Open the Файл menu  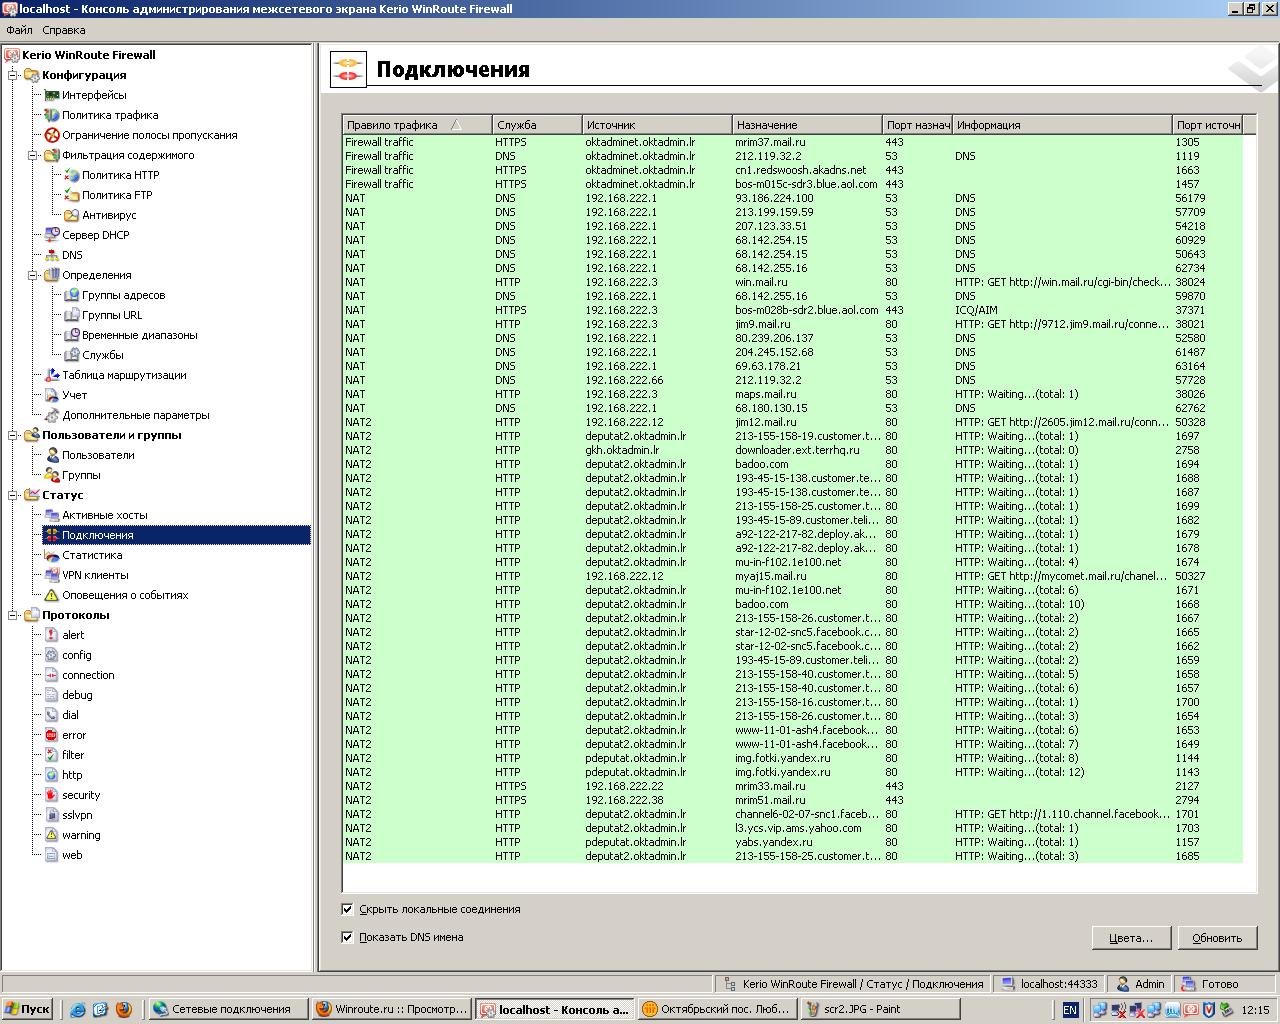point(19,30)
